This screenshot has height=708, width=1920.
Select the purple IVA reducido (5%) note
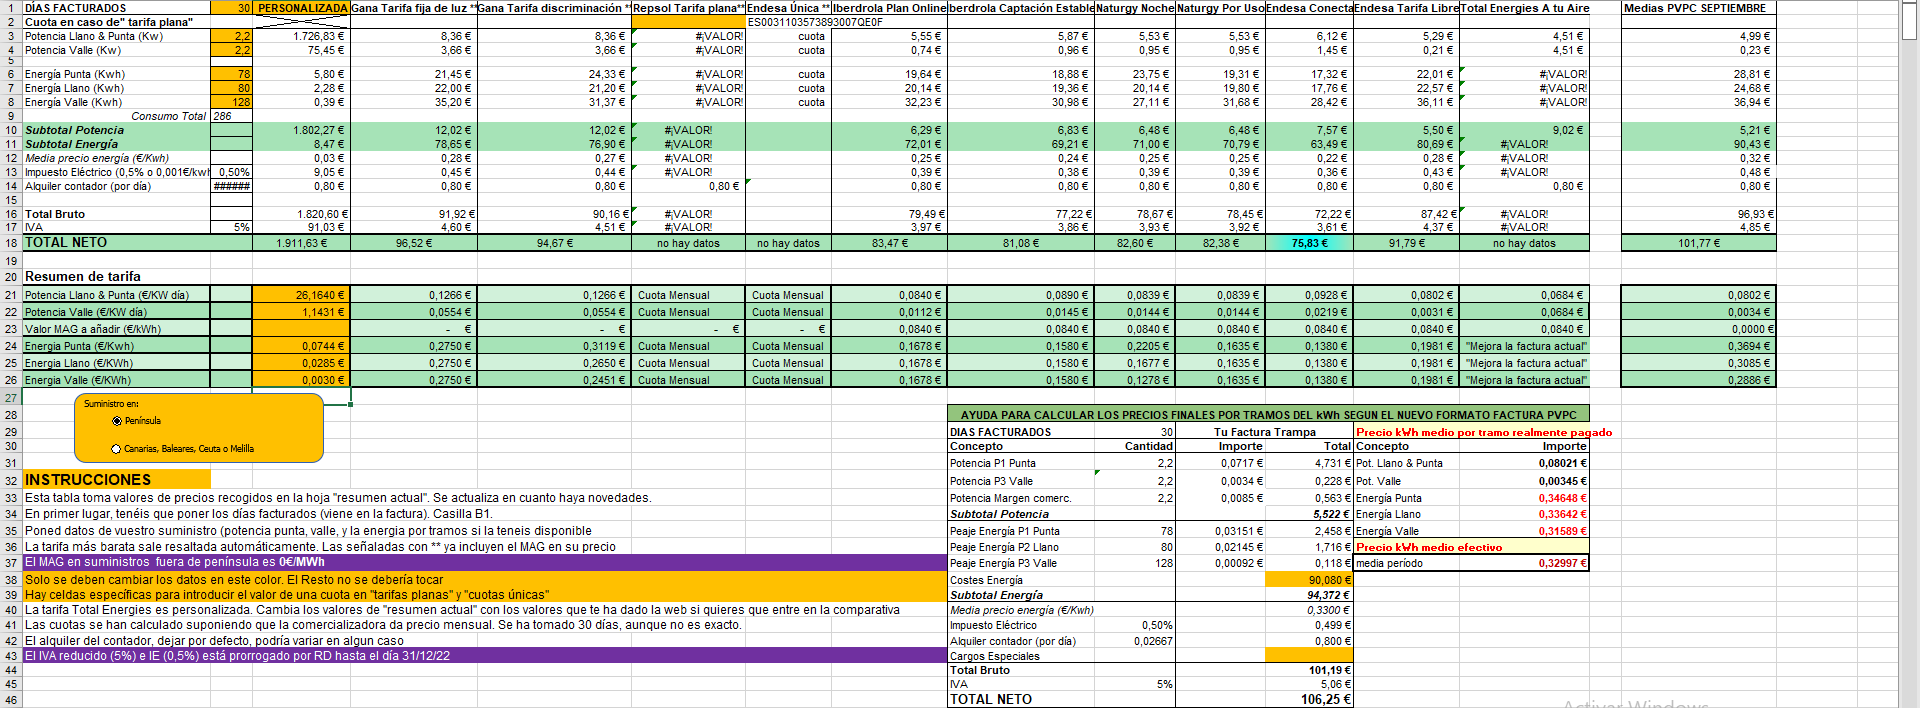point(485,656)
